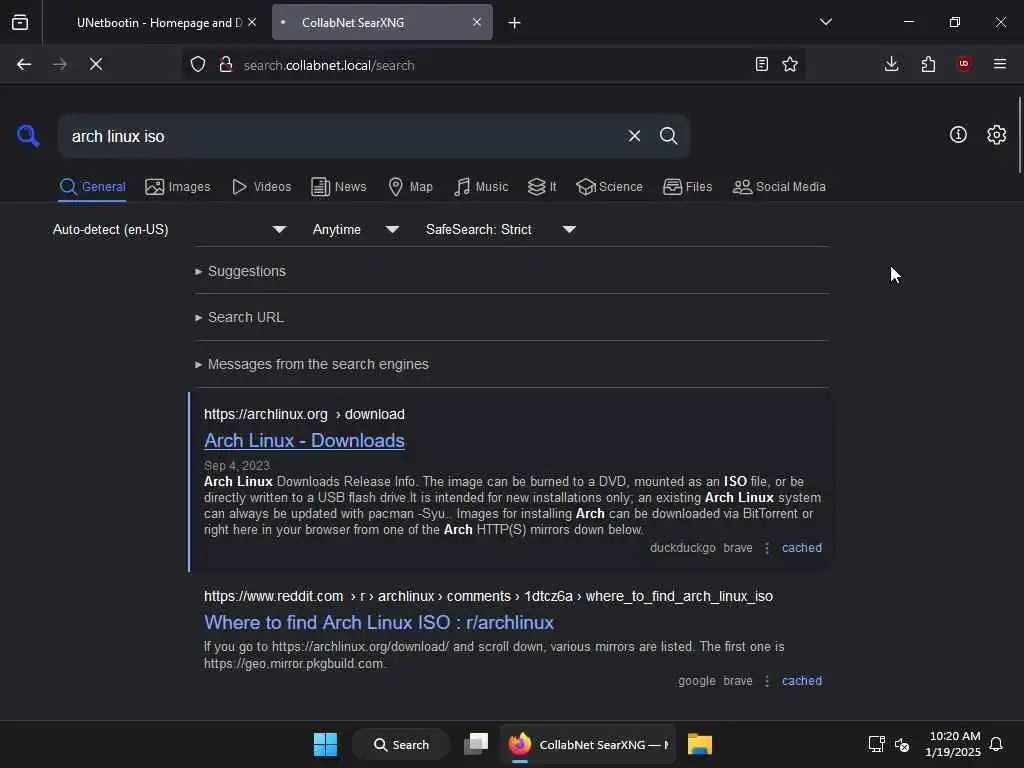Expand the Suggestions section
This screenshot has height=768, width=1024.
click(x=240, y=271)
